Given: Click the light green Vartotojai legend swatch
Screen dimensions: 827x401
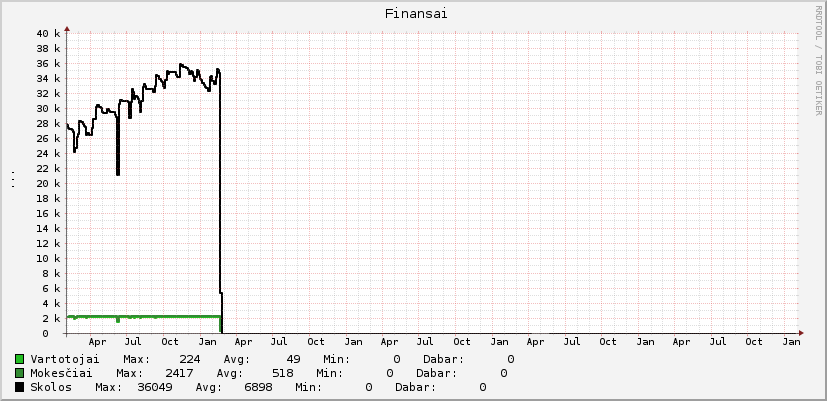Looking at the screenshot, I should pos(20,358).
